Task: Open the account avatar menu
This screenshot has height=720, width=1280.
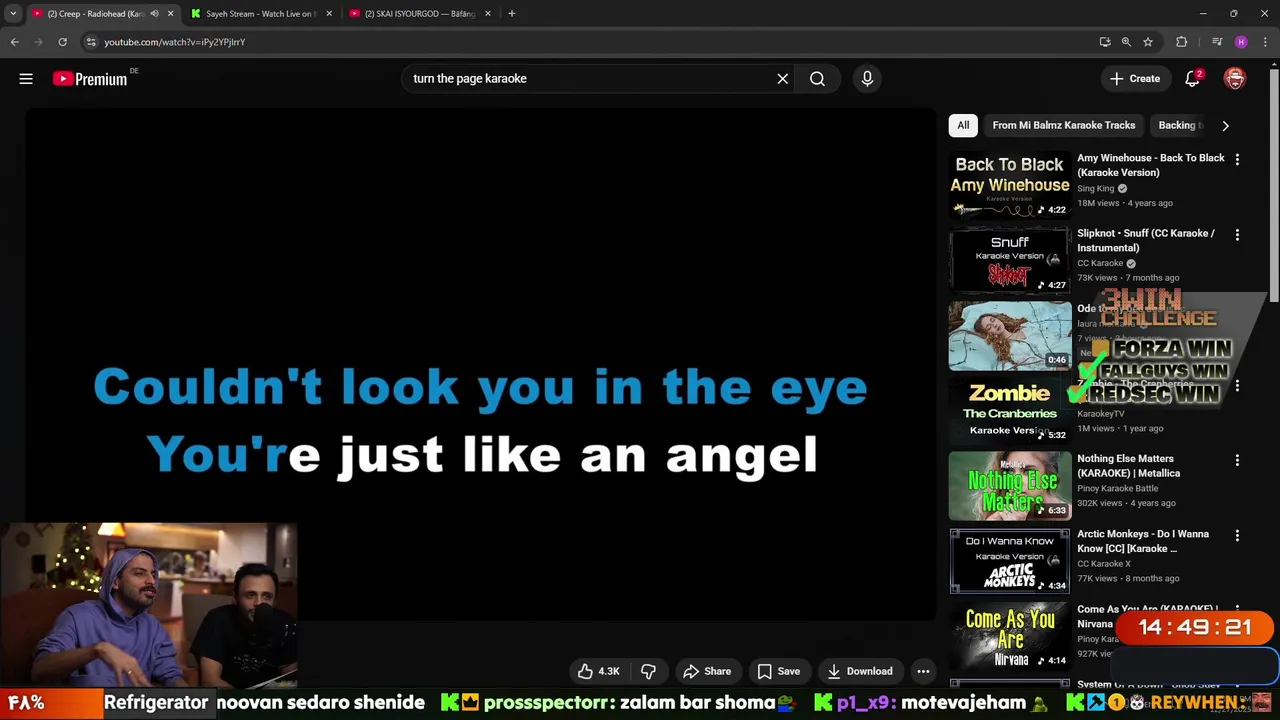Action: [x=1235, y=79]
